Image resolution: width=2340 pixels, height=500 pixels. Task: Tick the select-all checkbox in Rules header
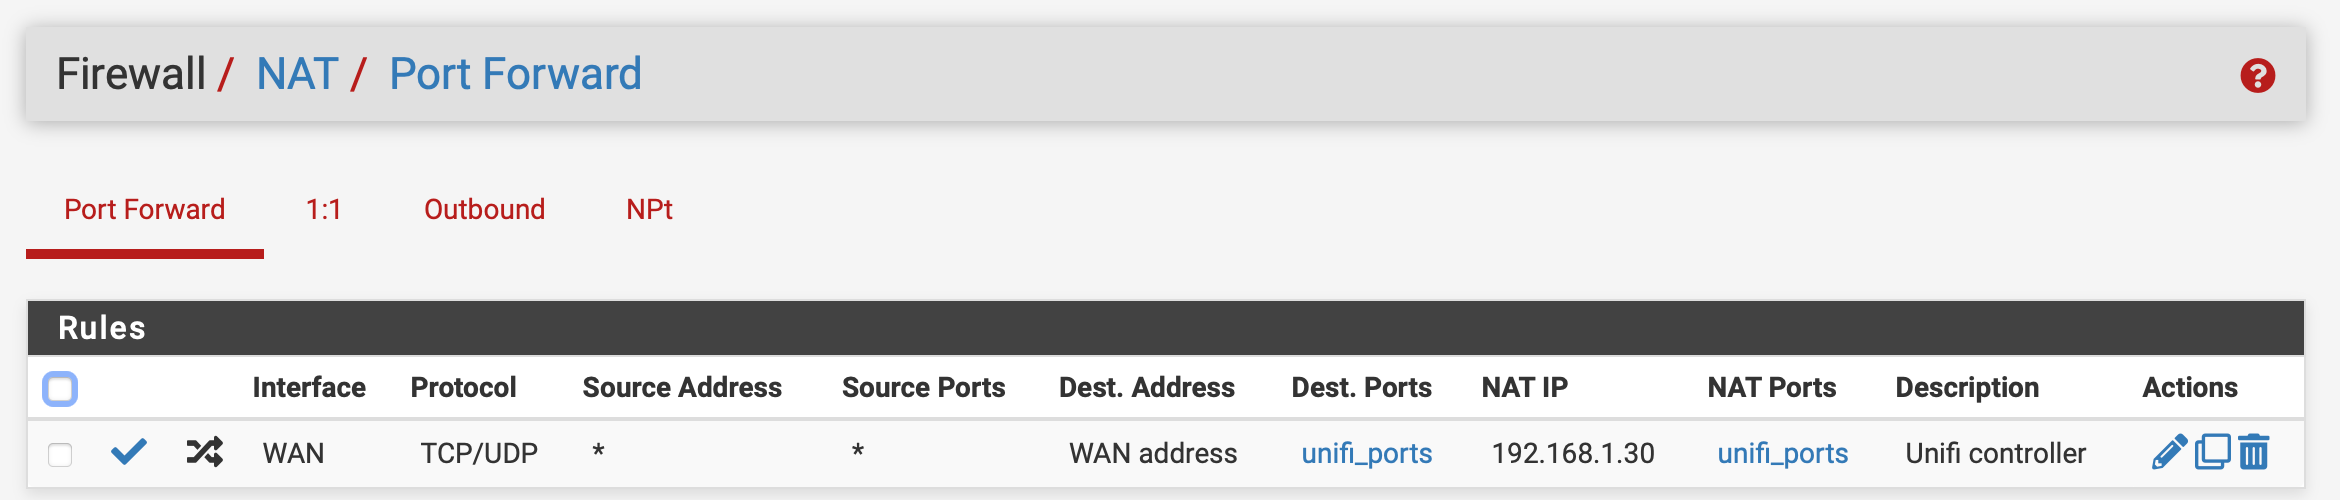click(x=60, y=388)
